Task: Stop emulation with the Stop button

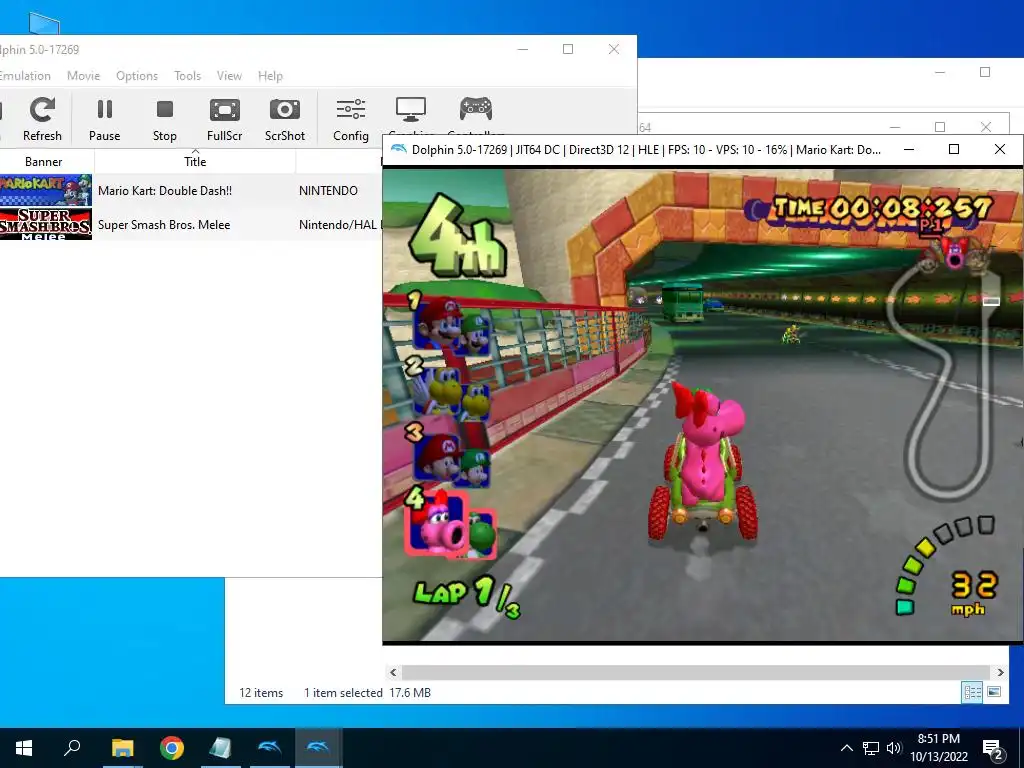Action: click(x=165, y=119)
